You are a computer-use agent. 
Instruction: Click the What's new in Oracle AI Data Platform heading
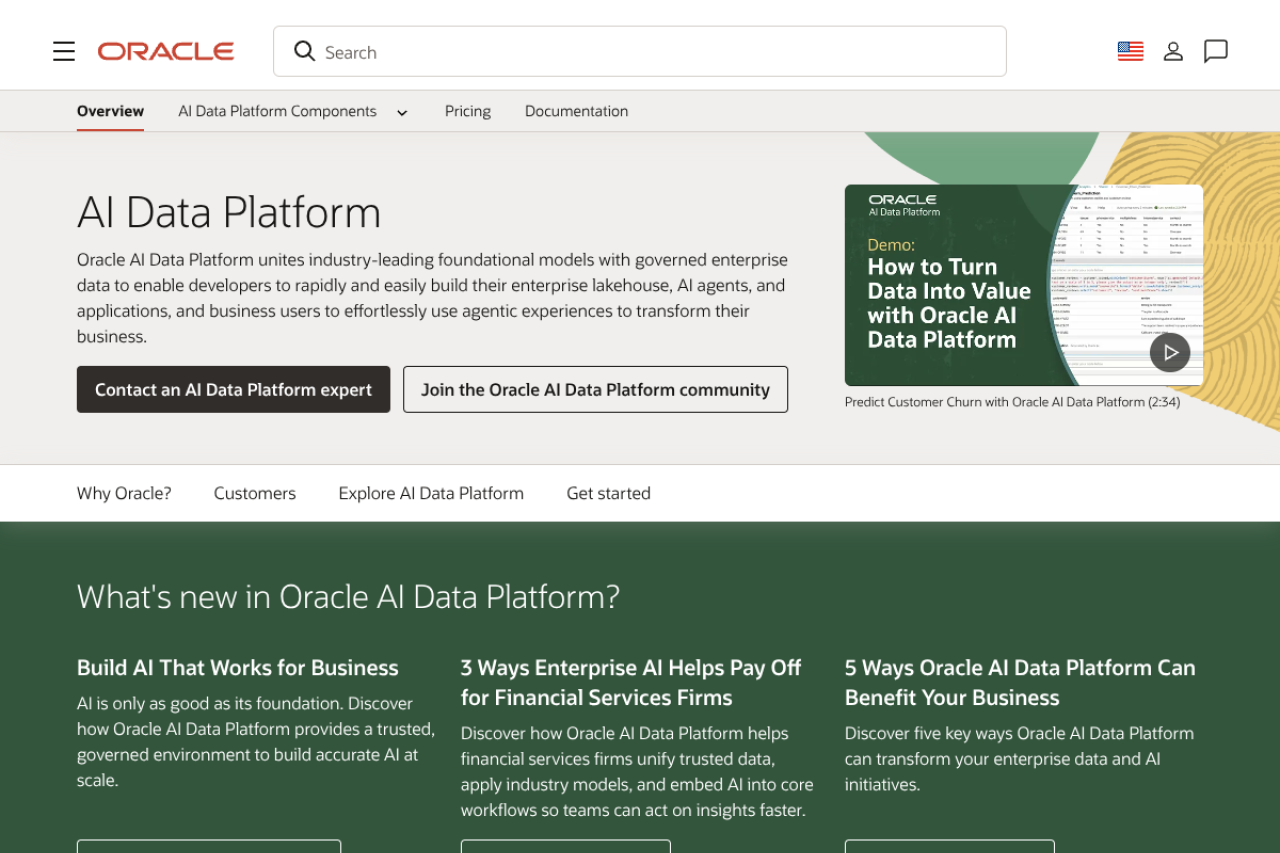[x=348, y=596]
